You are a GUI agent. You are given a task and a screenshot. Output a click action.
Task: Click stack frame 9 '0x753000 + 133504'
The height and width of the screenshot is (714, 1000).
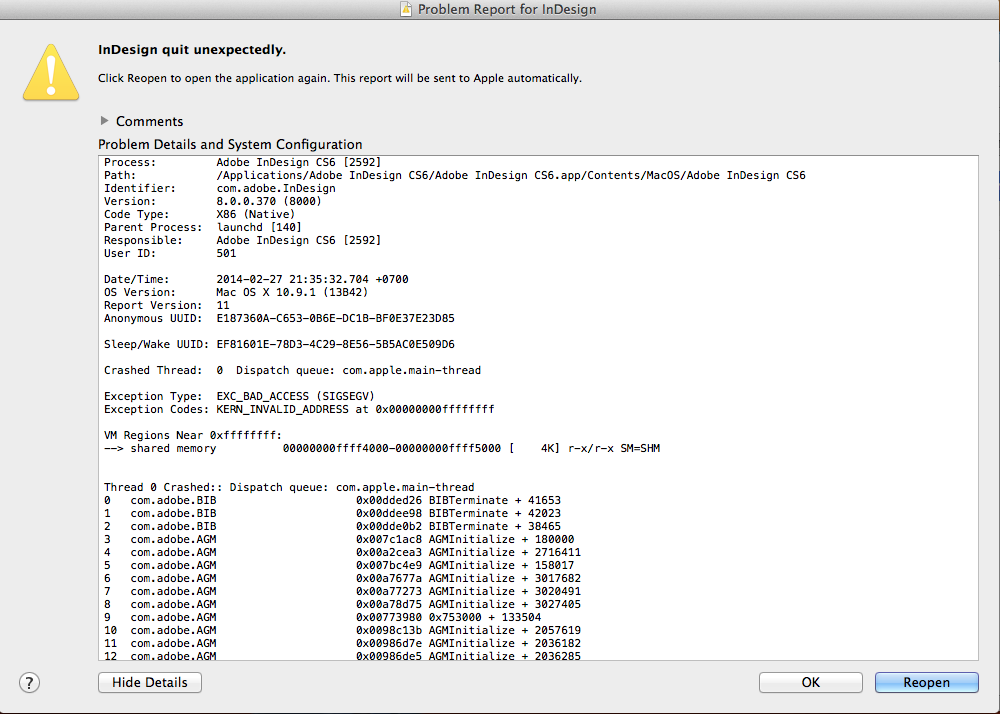click(323, 617)
